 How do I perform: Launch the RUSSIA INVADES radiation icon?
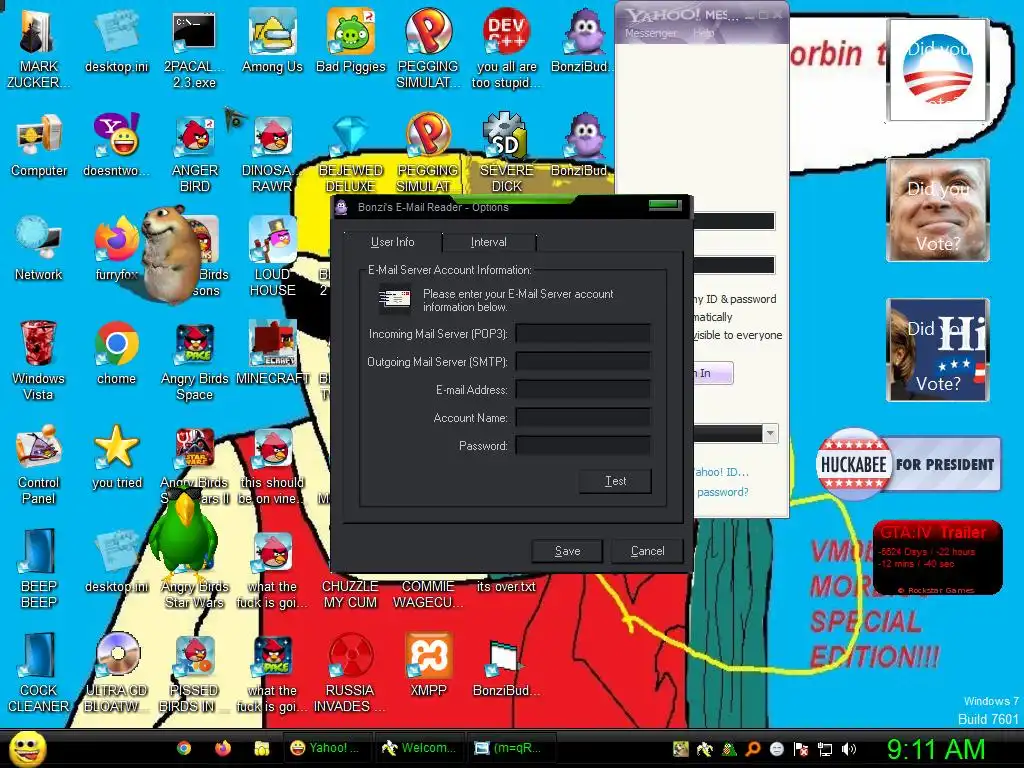click(350, 672)
